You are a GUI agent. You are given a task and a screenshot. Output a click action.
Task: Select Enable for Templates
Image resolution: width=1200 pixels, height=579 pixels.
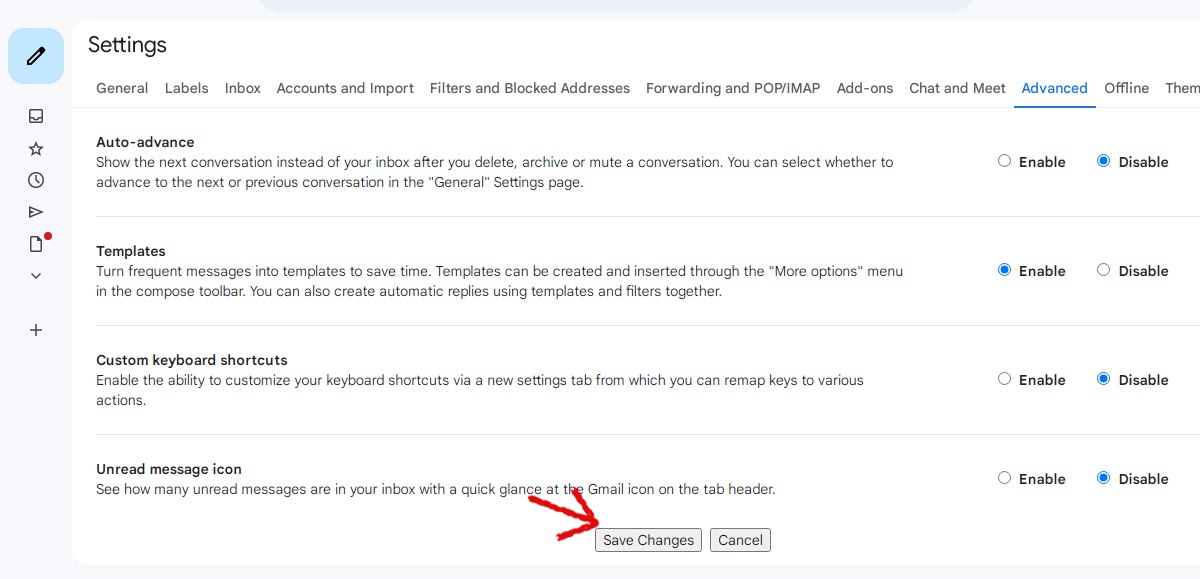tap(1004, 270)
